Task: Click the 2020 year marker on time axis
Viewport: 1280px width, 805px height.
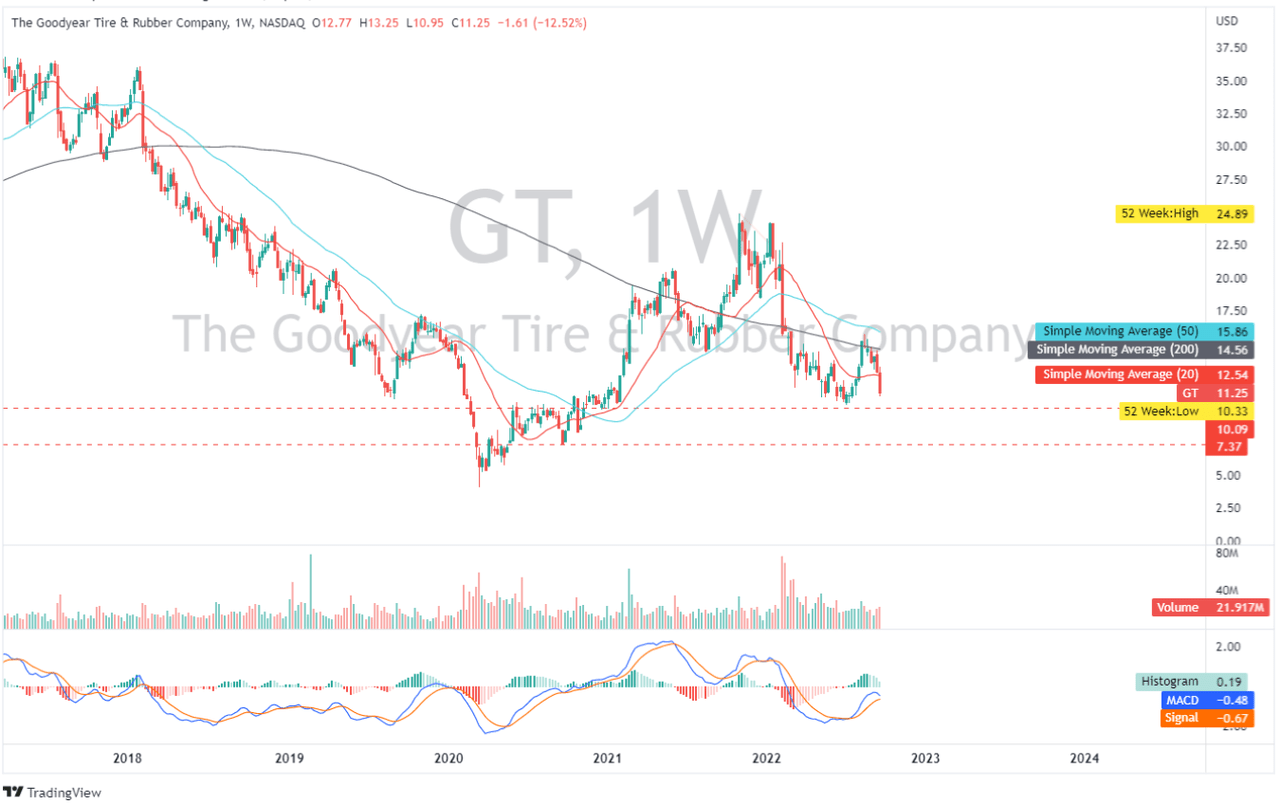Action: [x=447, y=758]
